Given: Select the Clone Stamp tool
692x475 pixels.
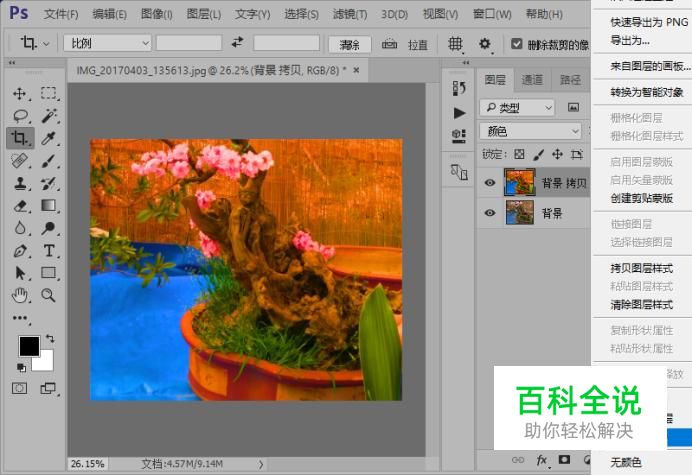Looking at the screenshot, I should pyautogui.click(x=20, y=183).
